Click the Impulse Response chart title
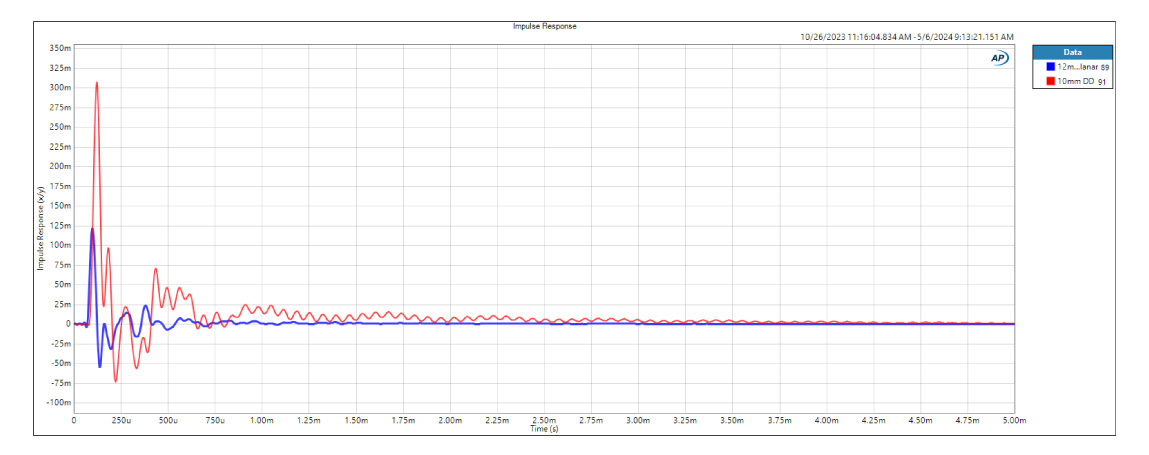The width and height of the screenshot is (1149, 455). tap(544, 26)
